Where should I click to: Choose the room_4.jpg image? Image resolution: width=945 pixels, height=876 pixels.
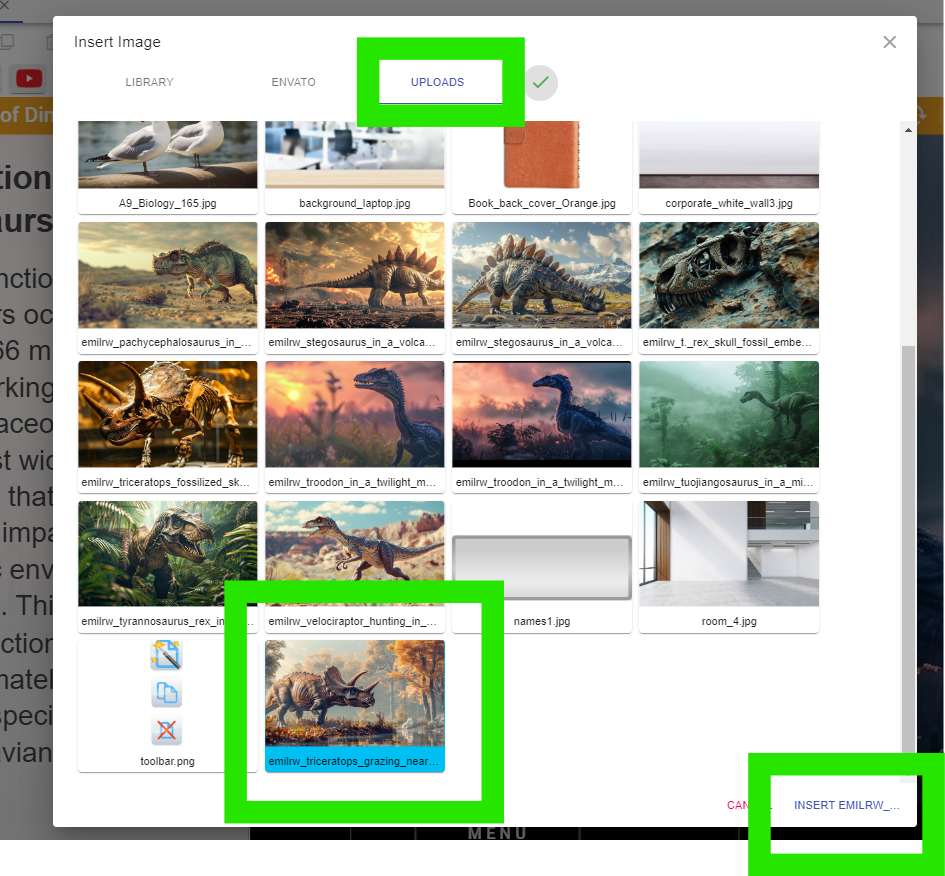pyautogui.click(x=729, y=566)
